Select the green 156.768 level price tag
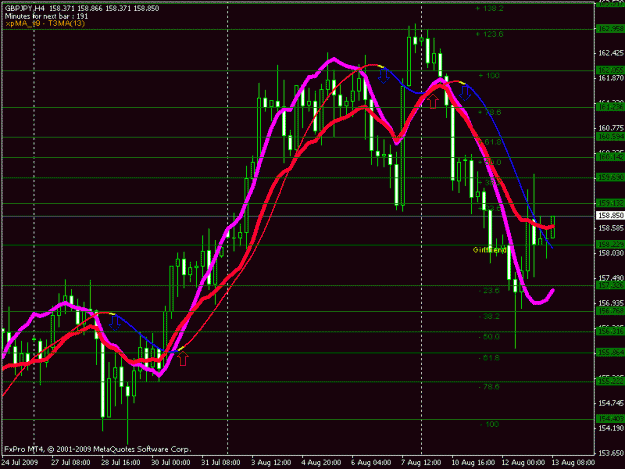Image resolution: width=625 pixels, height=469 pixels. click(x=610, y=311)
